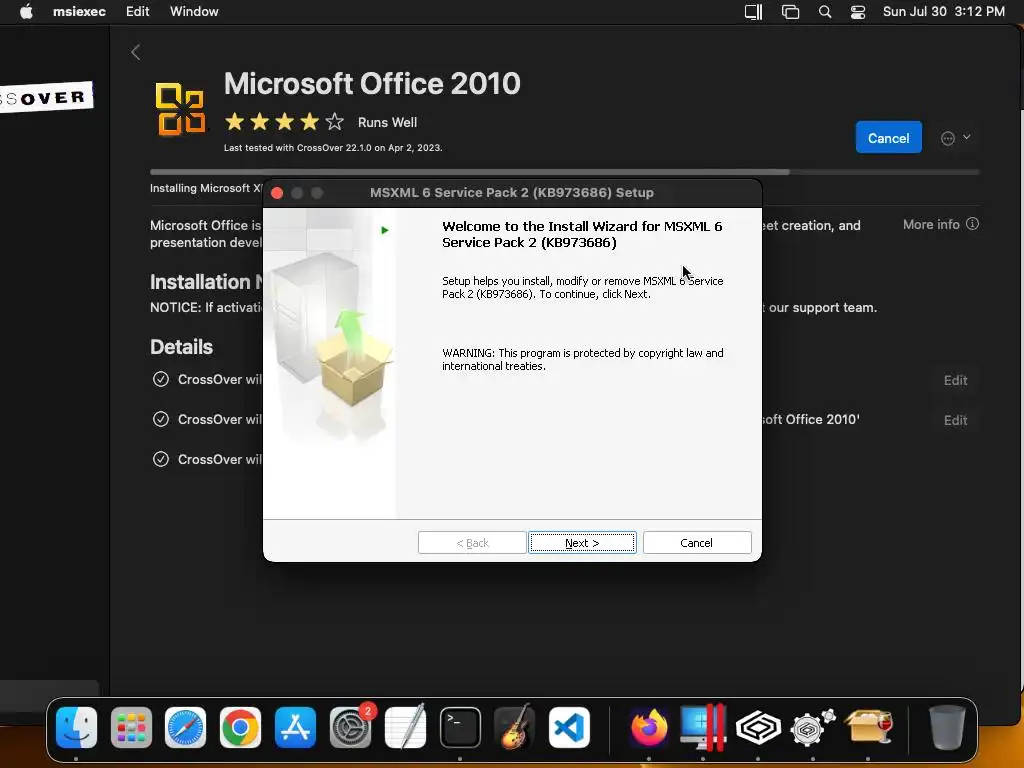Open the Edit menu

[137, 12]
